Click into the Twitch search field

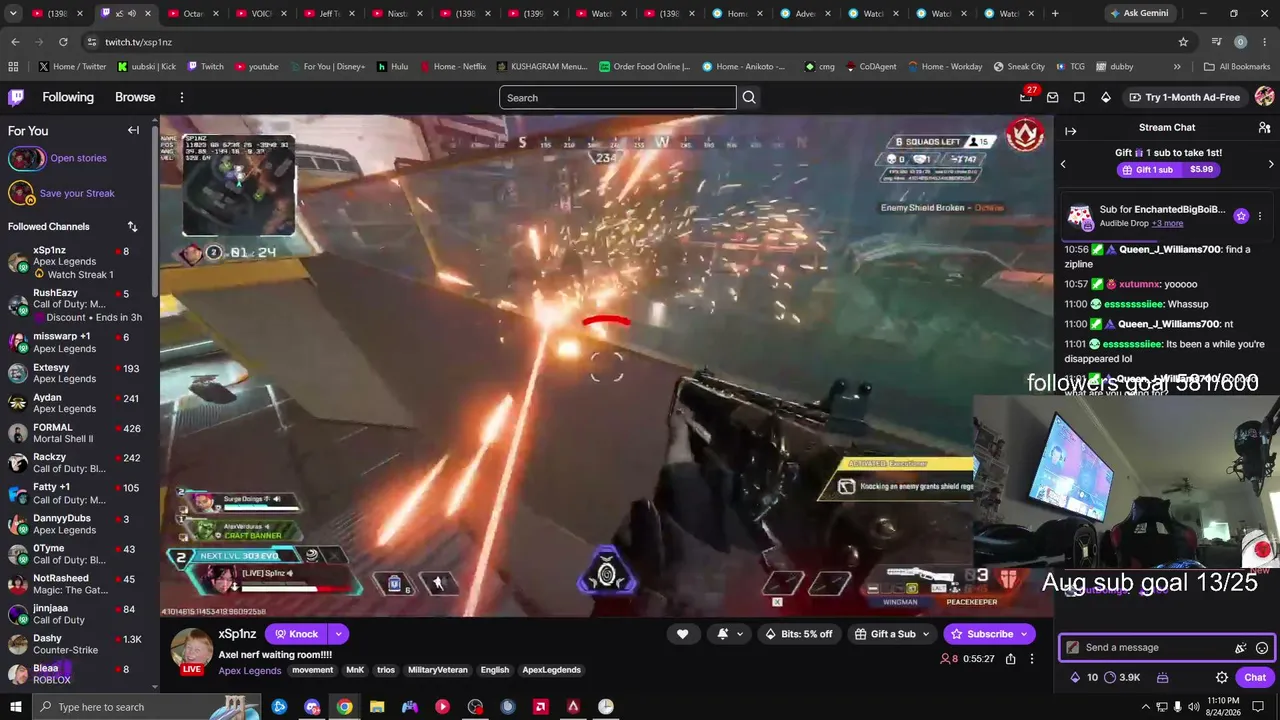coord(617,97)
